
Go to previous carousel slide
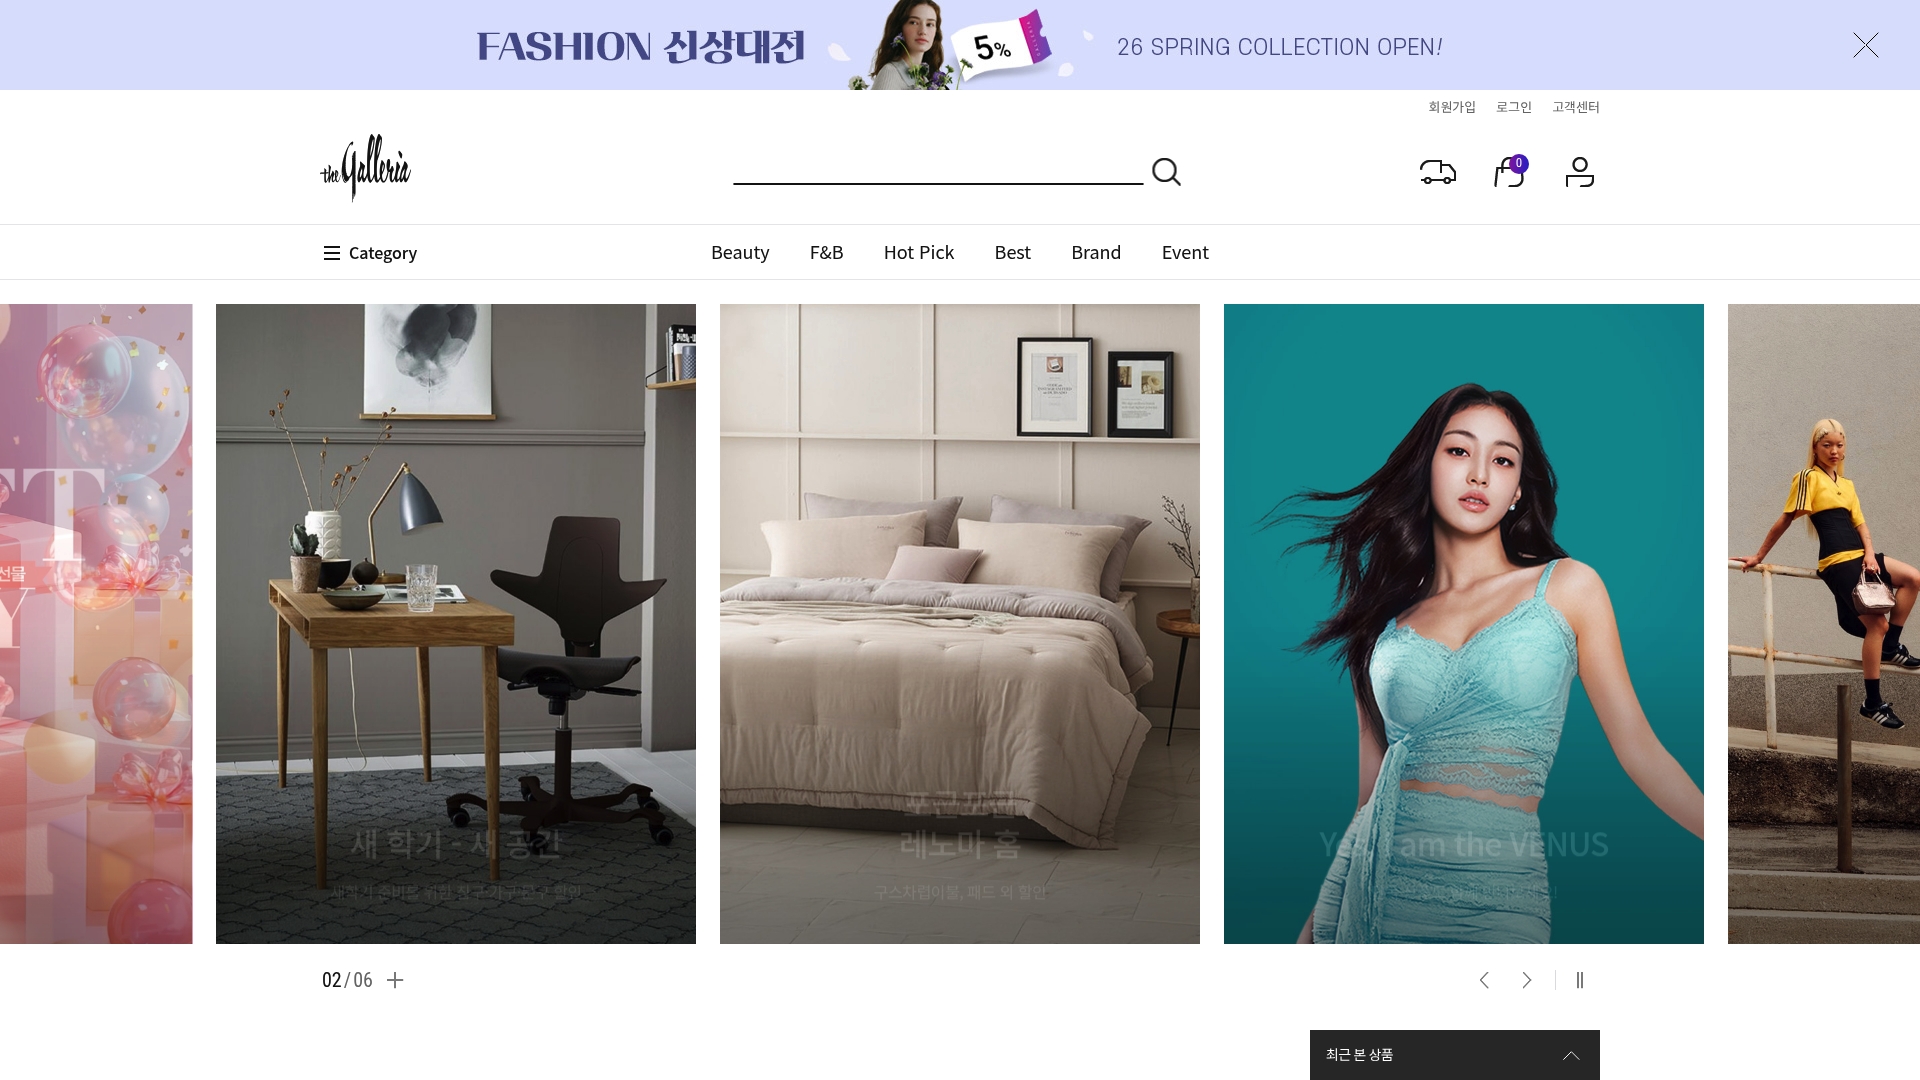pos(1484,980)
